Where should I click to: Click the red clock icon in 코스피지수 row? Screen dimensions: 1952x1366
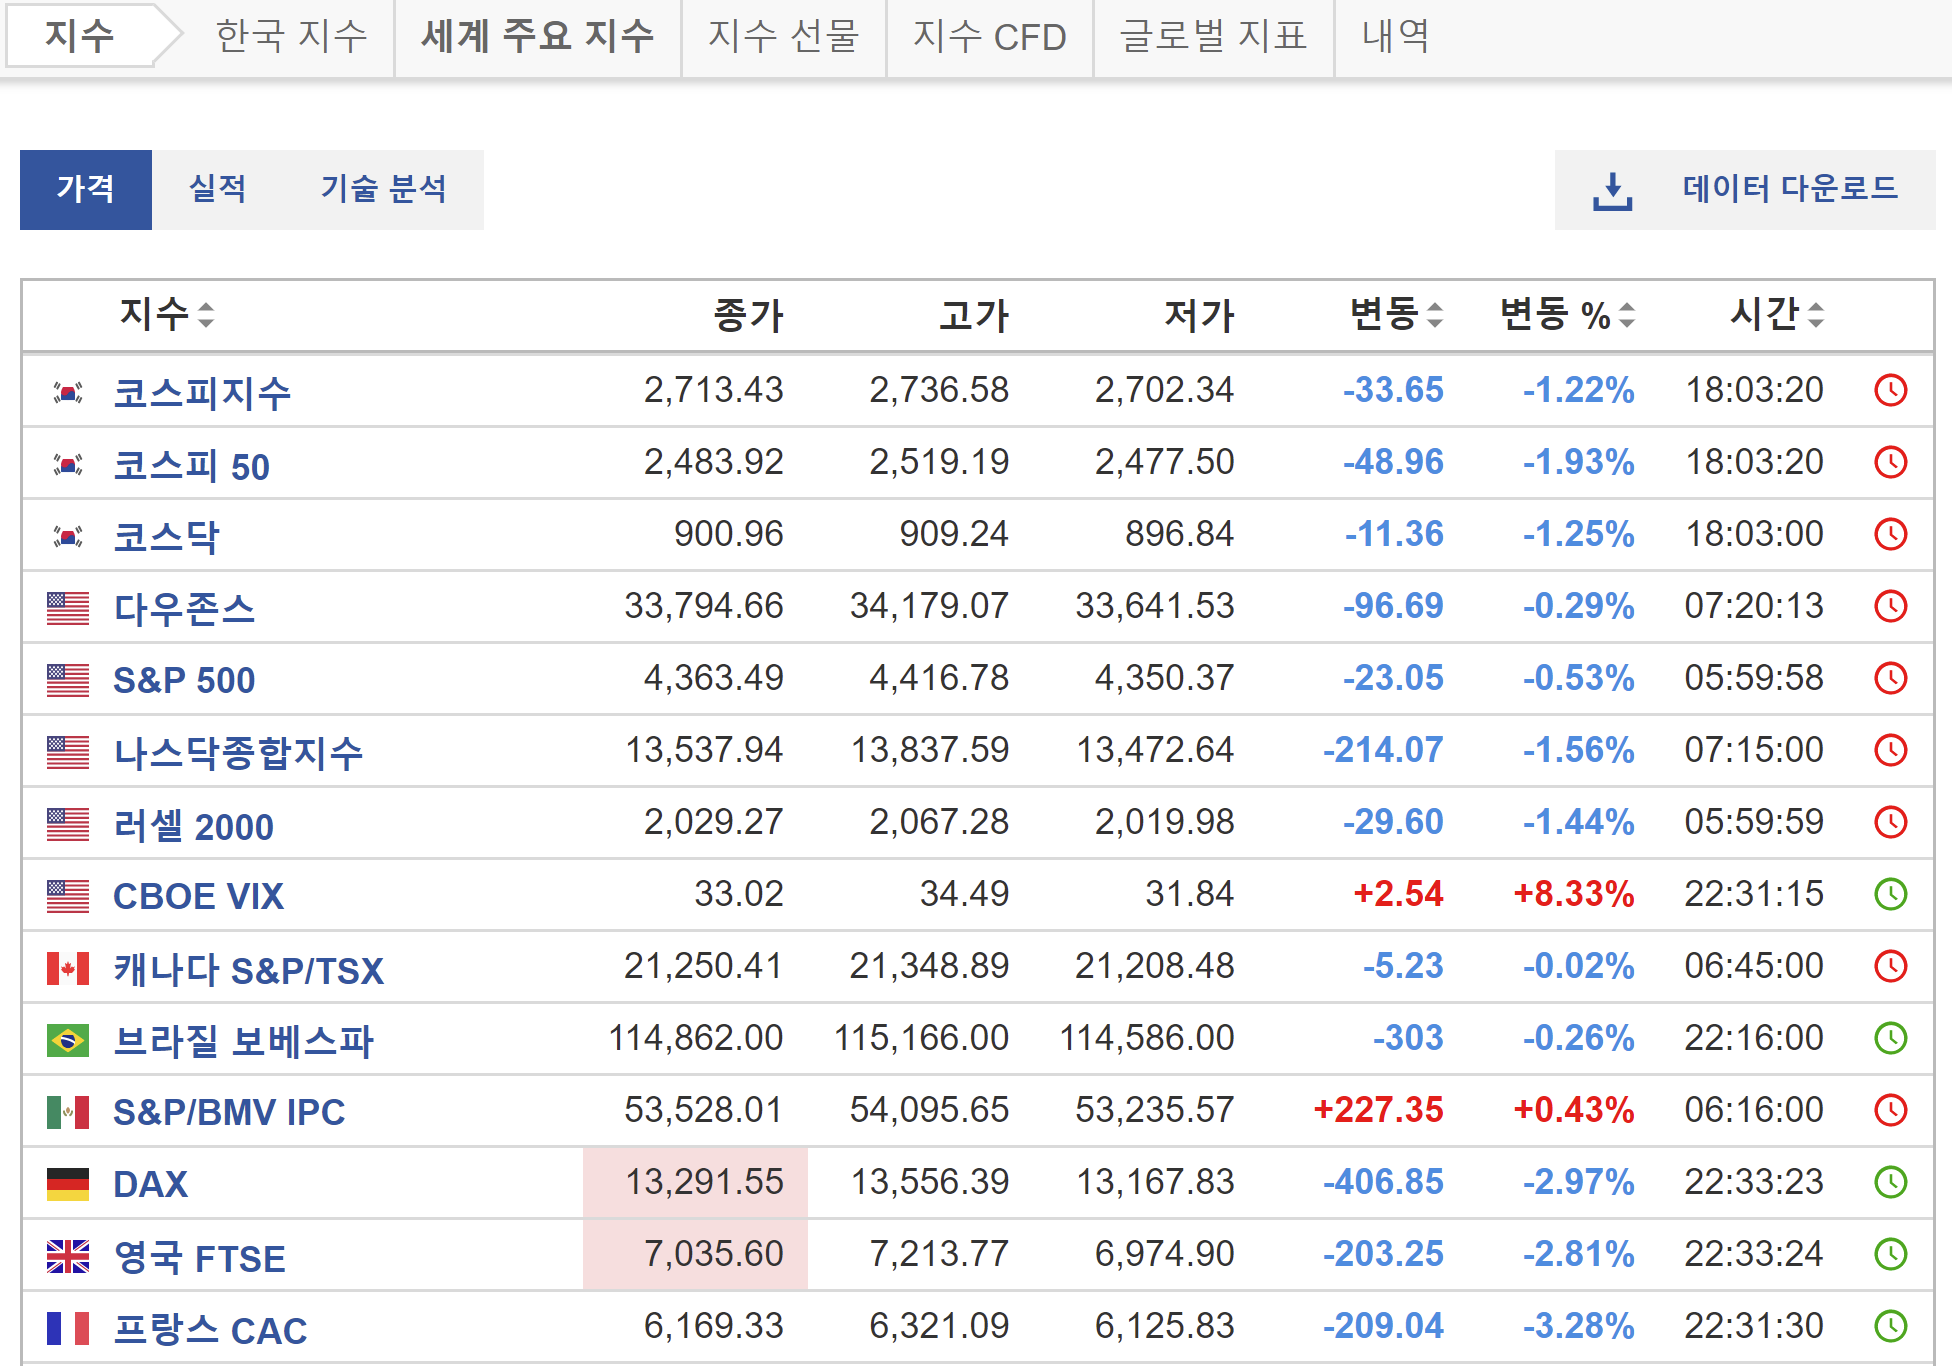click(1890, 390)
